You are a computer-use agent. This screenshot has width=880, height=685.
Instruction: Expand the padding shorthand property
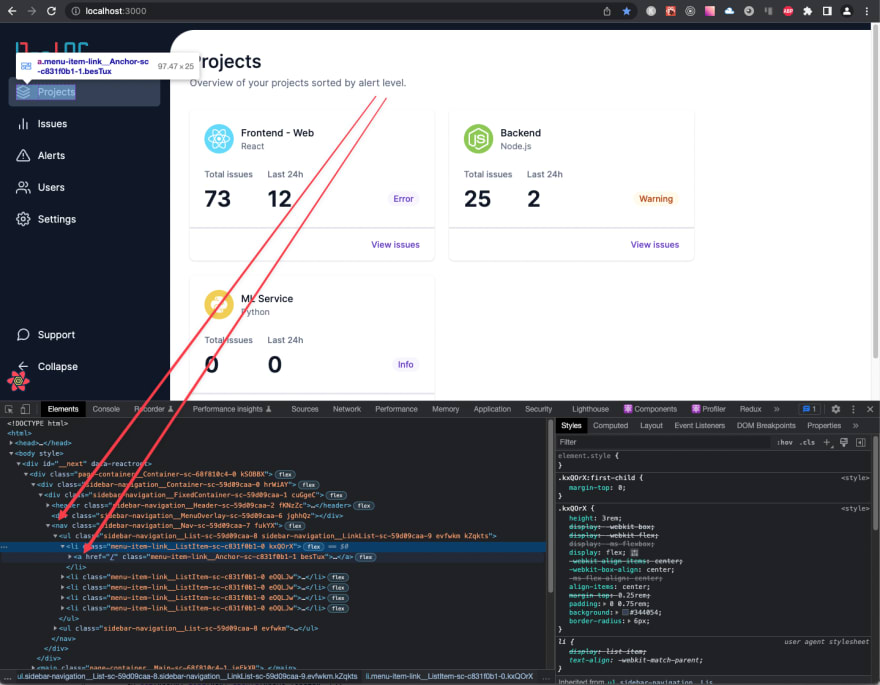pos(604,604)
